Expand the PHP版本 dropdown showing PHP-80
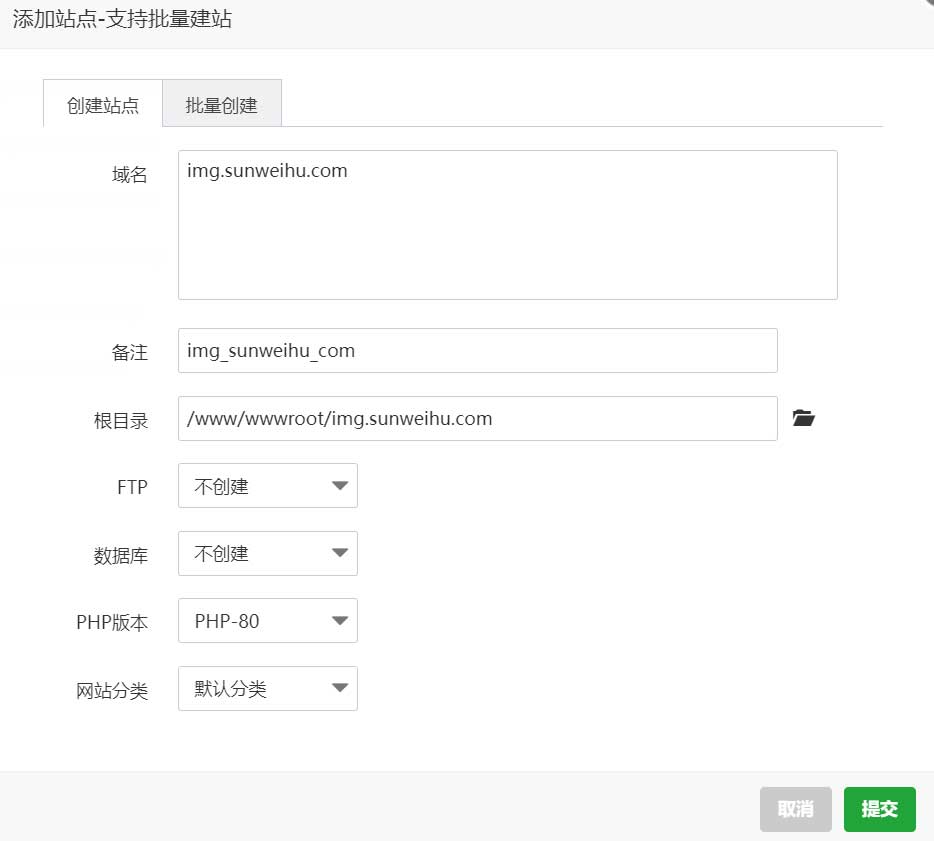934x841 pixels. pyautogui.click(x=267, y=621)
